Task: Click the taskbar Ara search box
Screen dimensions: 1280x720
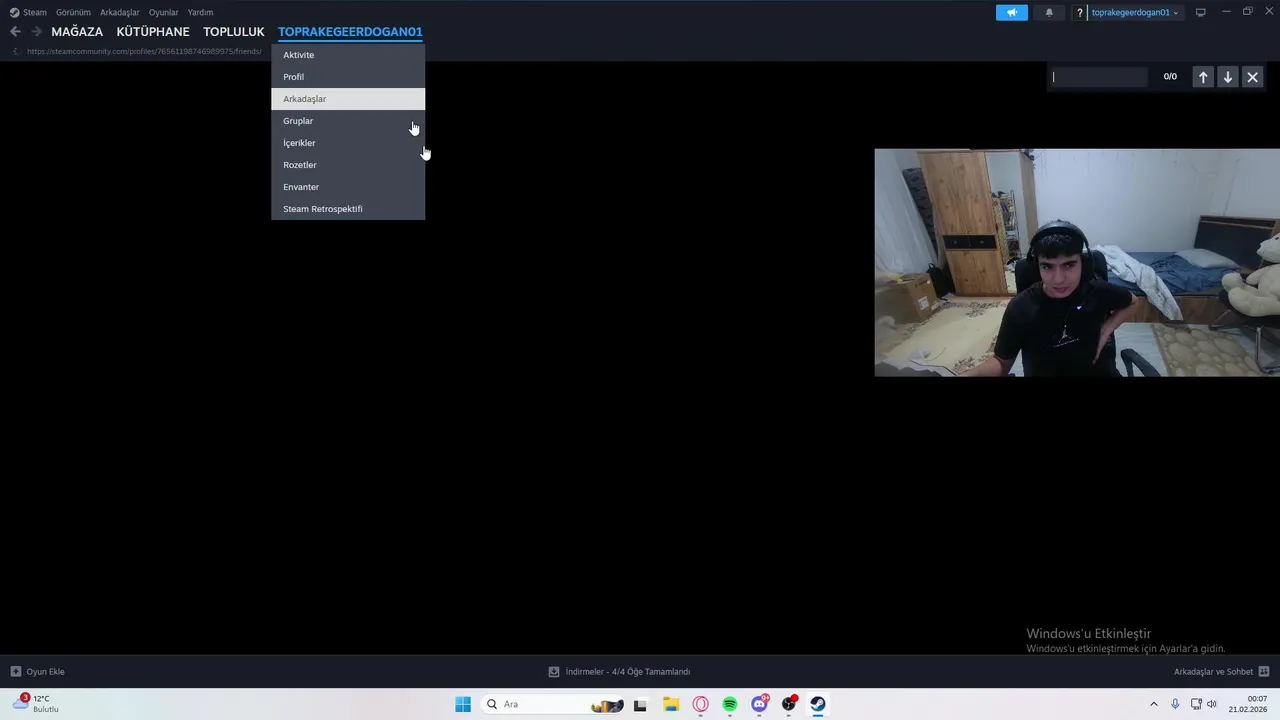Action: coord(553,704)
